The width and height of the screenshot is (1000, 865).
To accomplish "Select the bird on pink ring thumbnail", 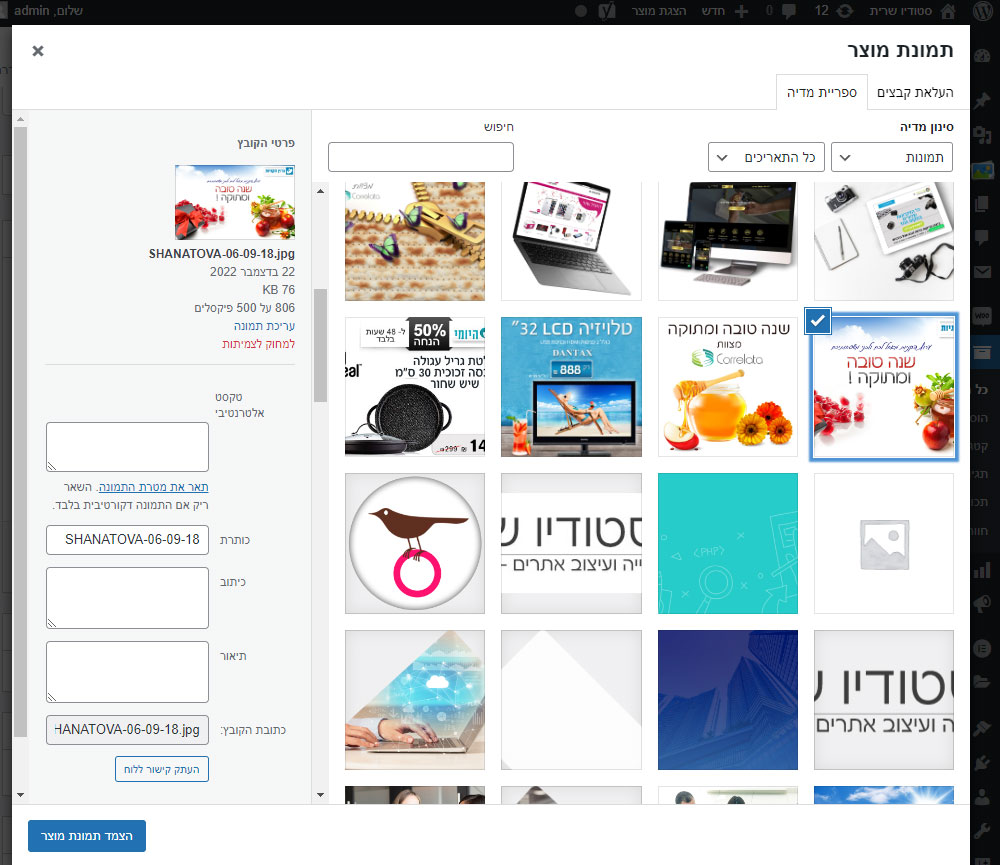I will (x=415, y=543).
